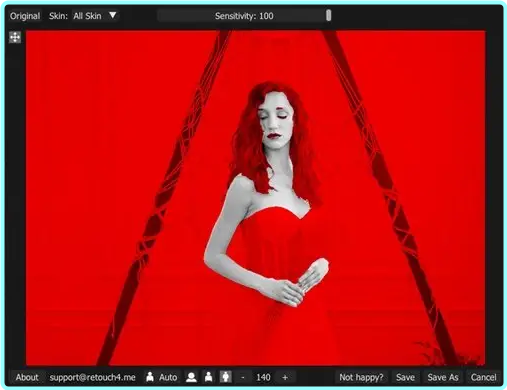Save the result with the Save button
Viewport: 507px width, 390px height.
405,377
